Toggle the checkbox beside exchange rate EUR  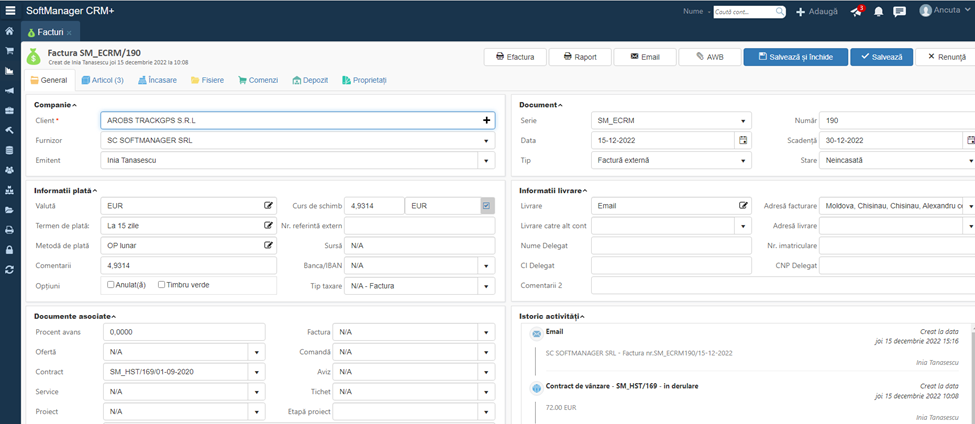point(487,205)
